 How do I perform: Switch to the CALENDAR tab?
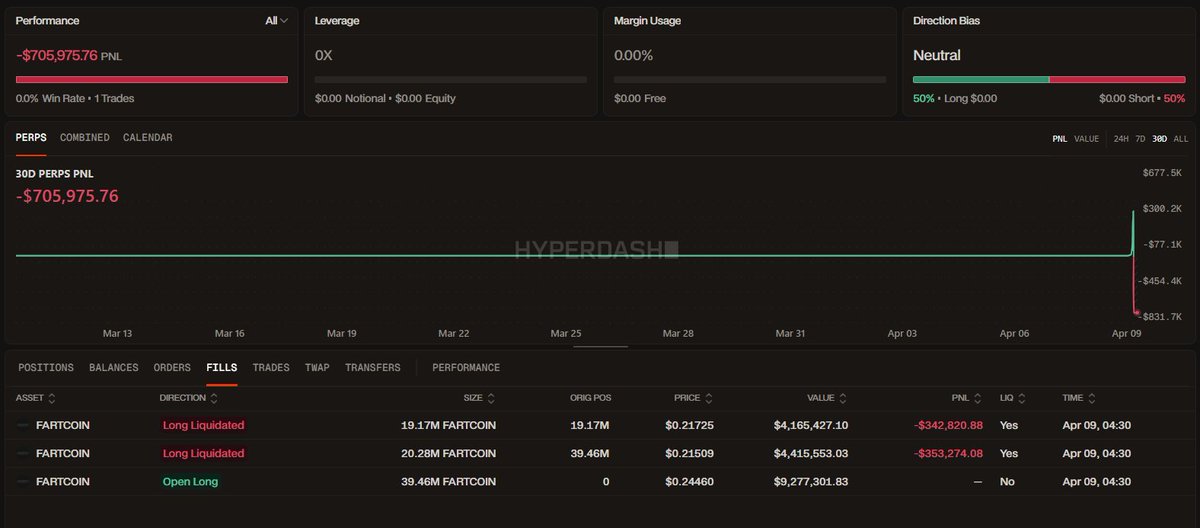point(147,138)
